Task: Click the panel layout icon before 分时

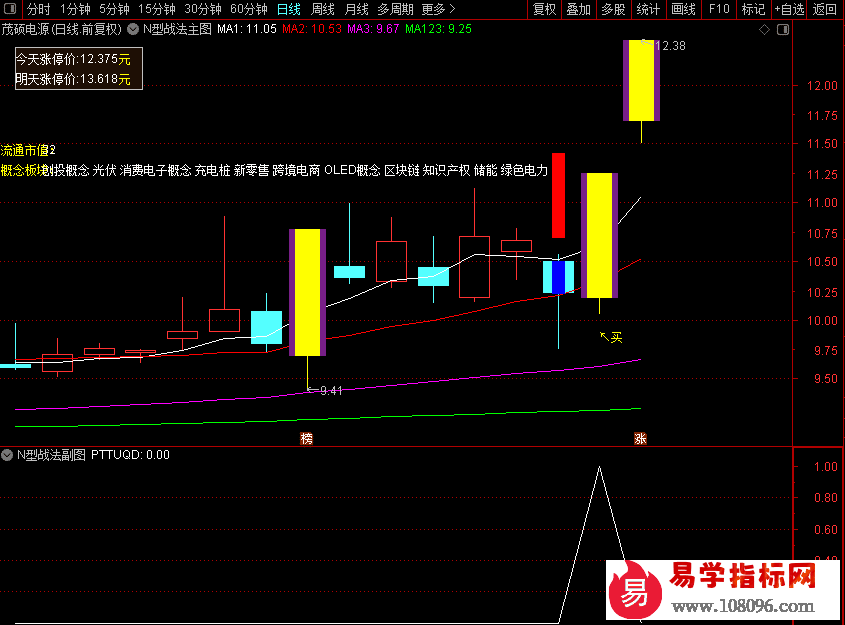Action: pos(10,9)
